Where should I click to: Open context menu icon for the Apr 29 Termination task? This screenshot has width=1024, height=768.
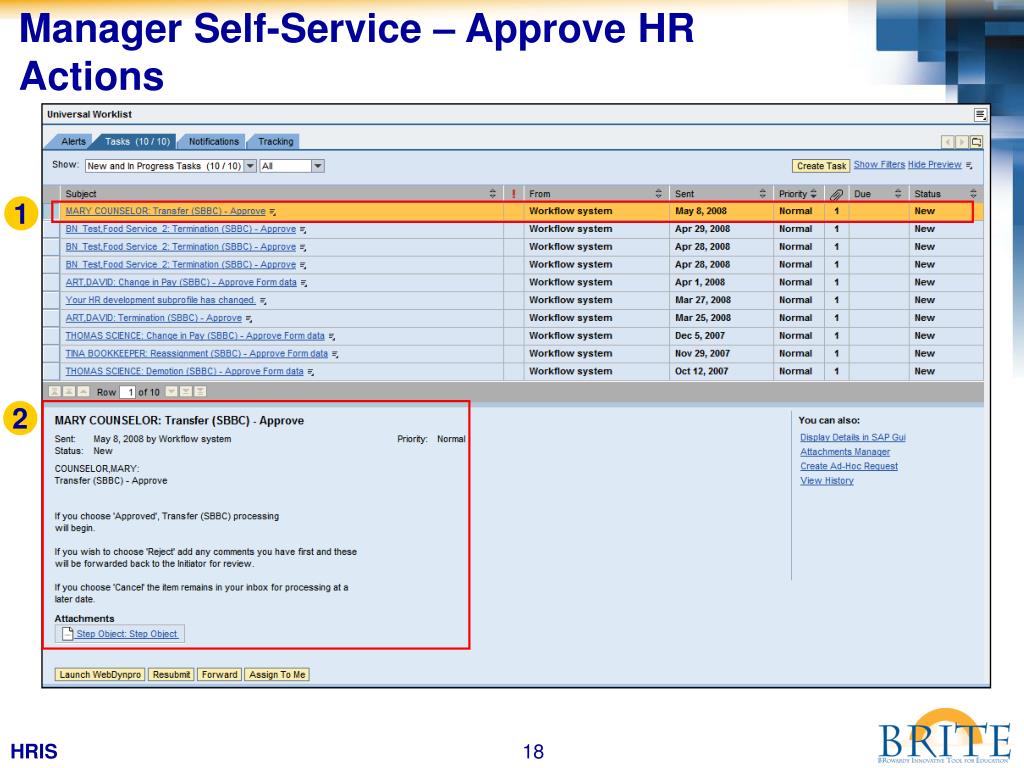point(303,230)
